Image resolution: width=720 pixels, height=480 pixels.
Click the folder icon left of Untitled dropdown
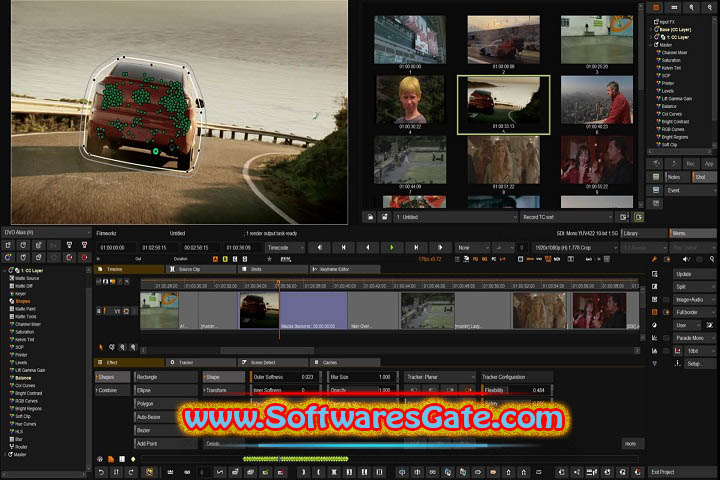pyautogui.click(x=370, y=217)
